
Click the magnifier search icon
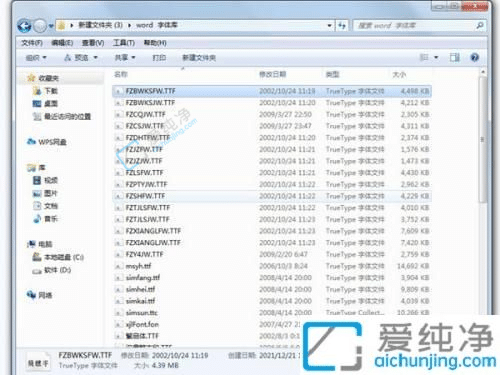click(x=480, y=25)
